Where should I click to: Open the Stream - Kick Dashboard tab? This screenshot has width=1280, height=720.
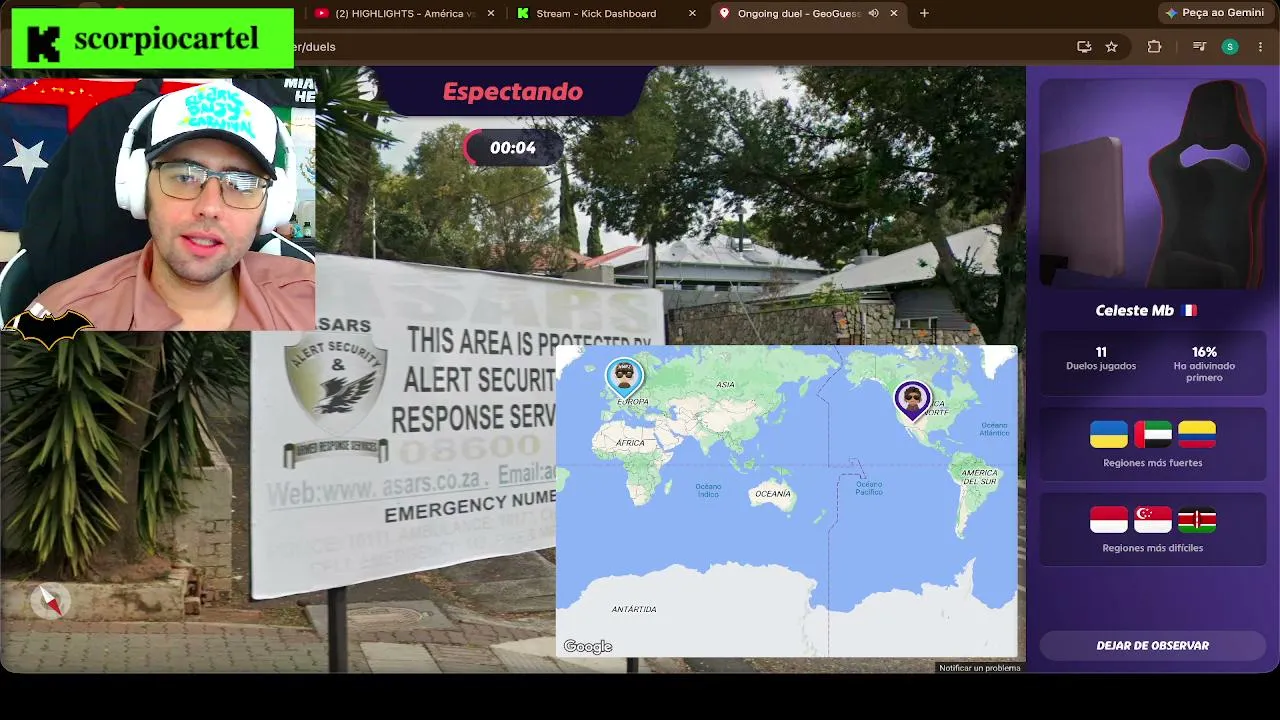(606, 13)
